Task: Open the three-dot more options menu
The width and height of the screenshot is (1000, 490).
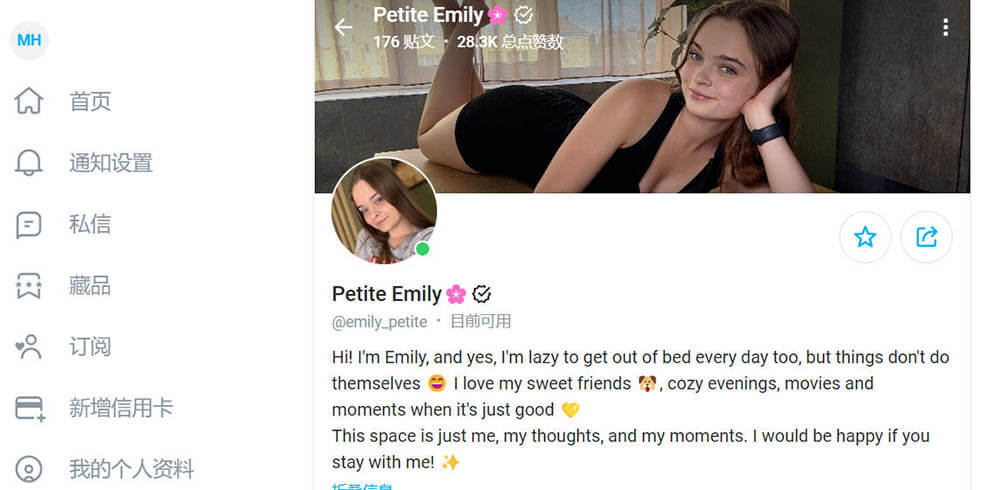Action: [x=945, y=28]
